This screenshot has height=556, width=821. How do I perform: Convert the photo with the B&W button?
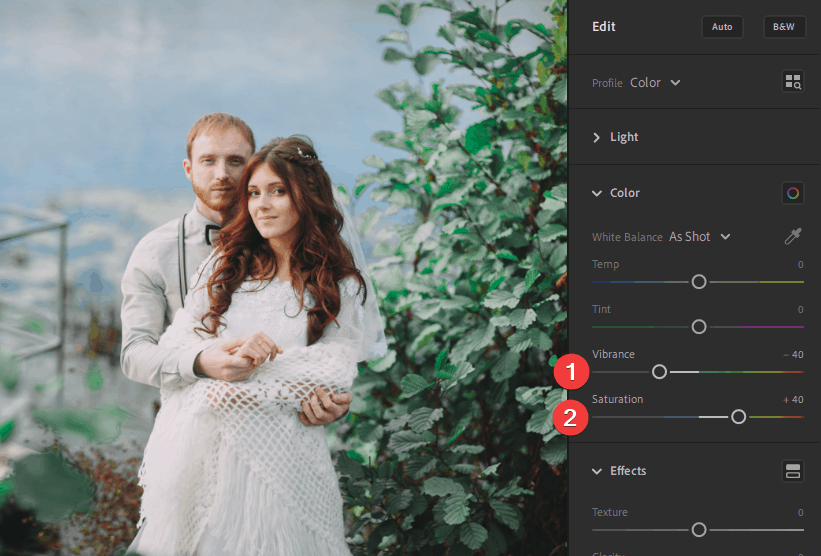[x=783, y=27]
